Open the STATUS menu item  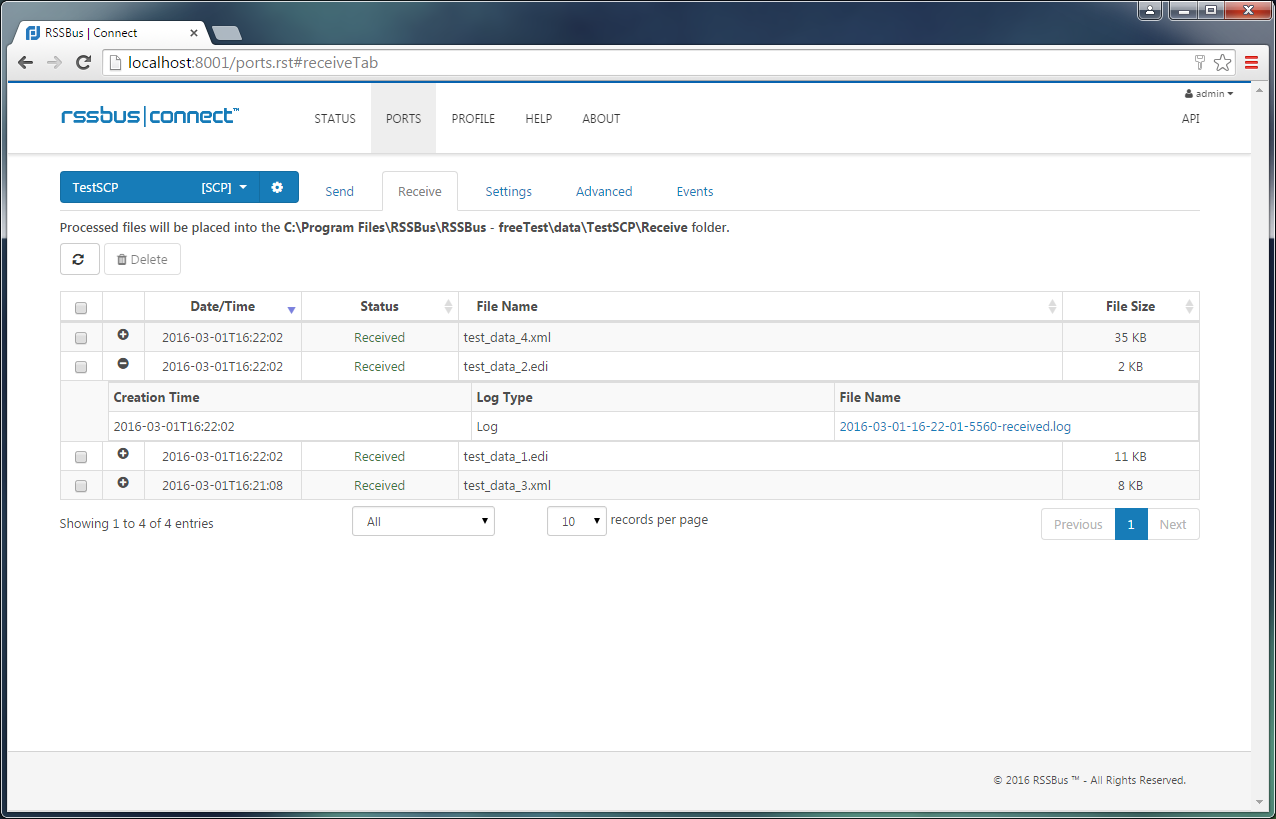(335, 118)
